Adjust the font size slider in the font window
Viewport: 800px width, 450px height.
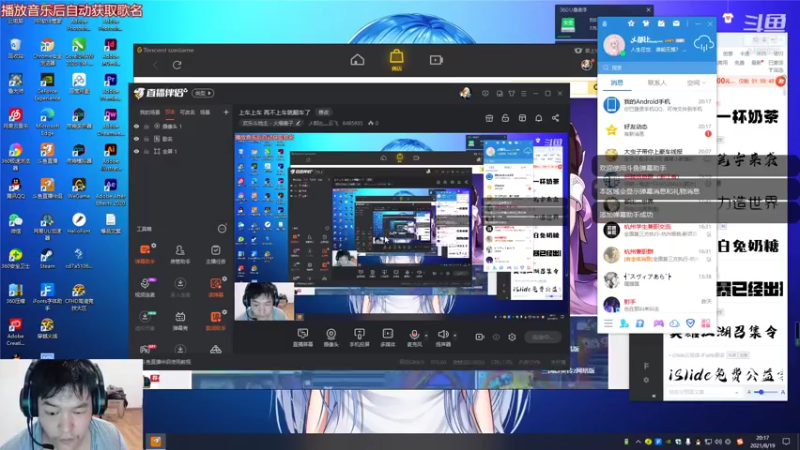(x=765, y=392)
